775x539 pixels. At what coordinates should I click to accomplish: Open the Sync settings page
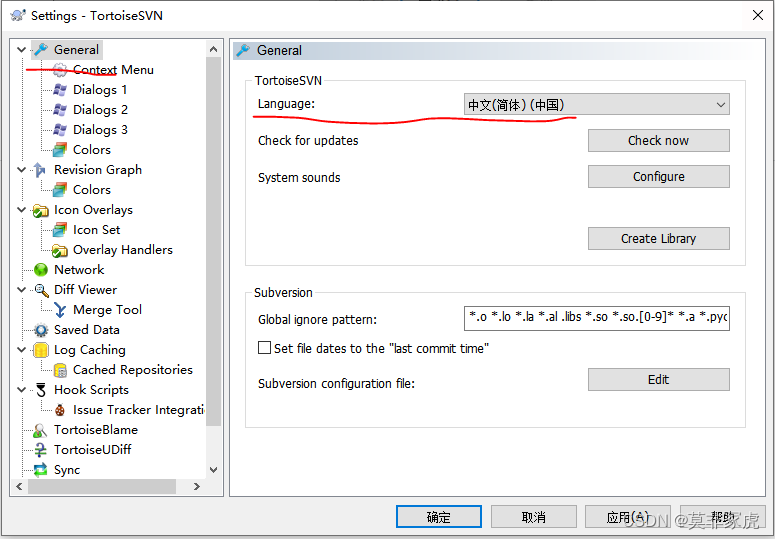tap(67, 470)
